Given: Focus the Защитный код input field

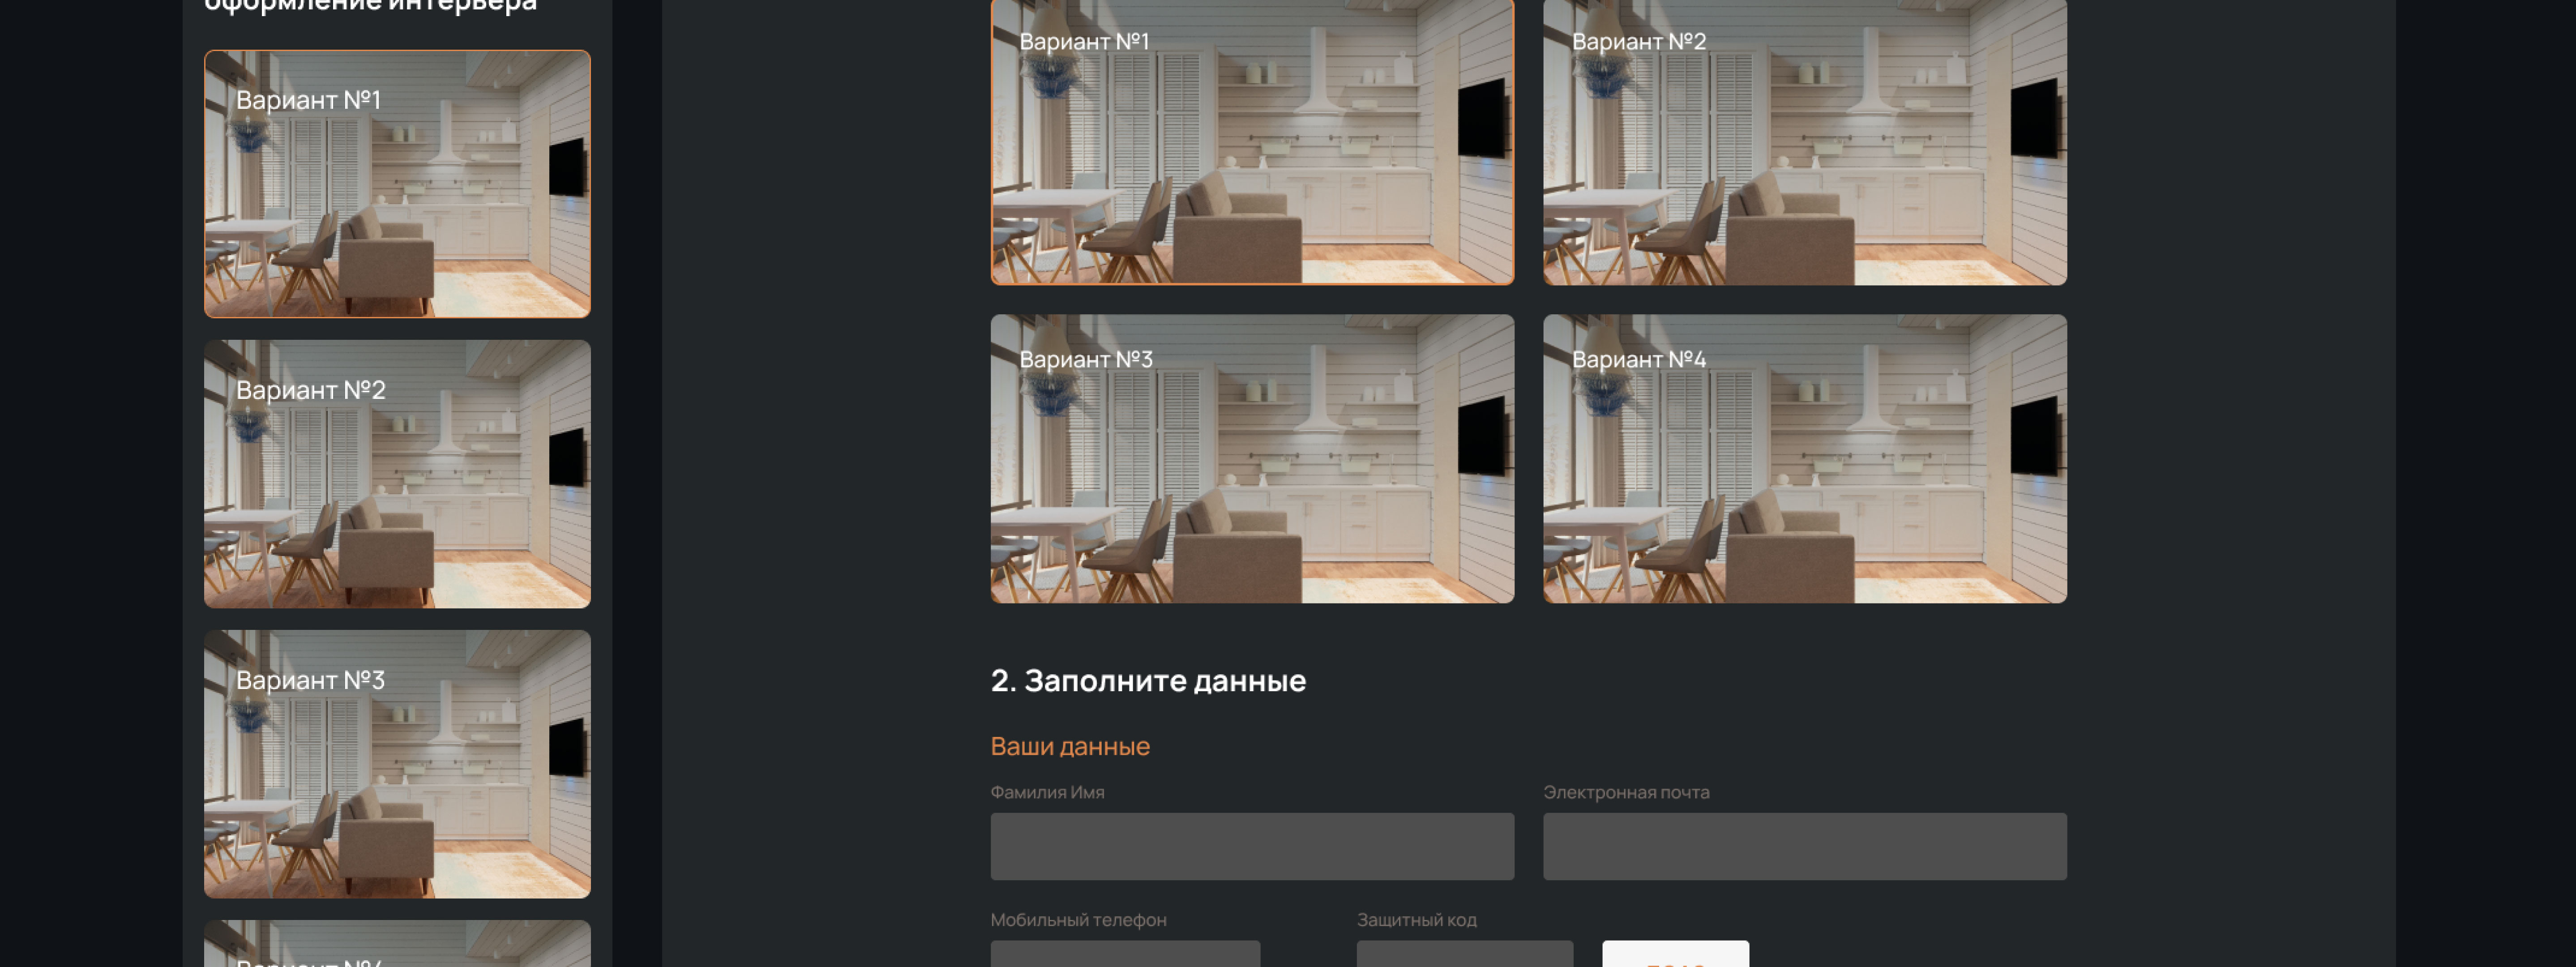Looking at the screenshot, I should 1465,954.
